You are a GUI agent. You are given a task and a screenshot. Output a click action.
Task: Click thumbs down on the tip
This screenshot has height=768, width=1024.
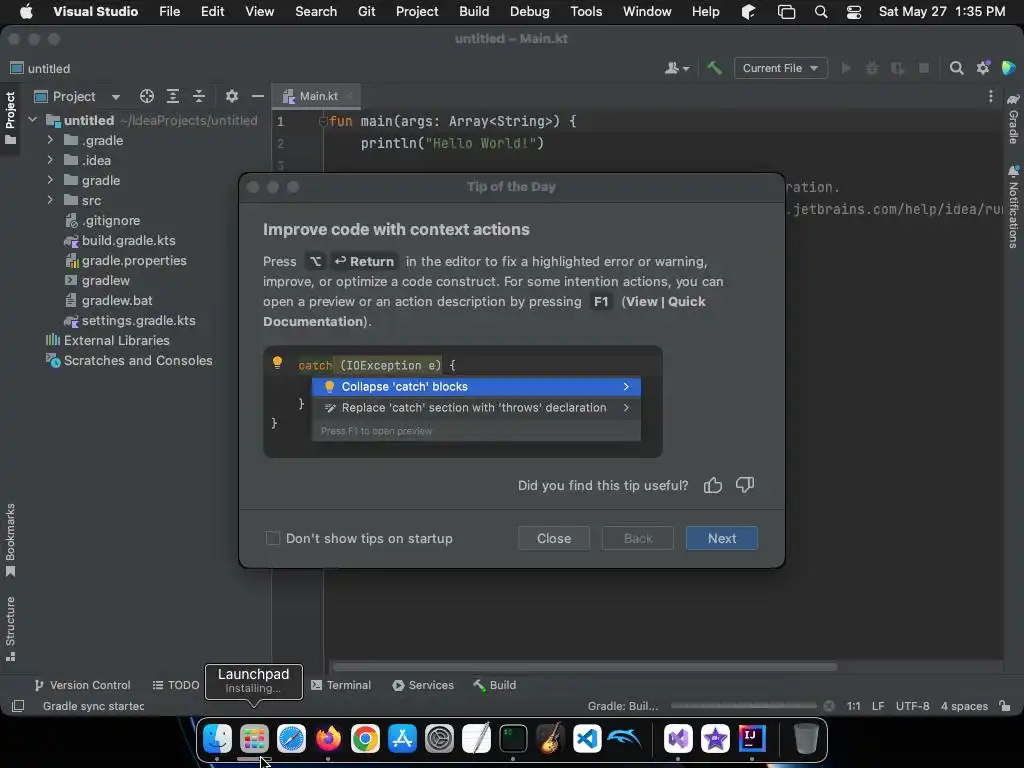(744, 485)
